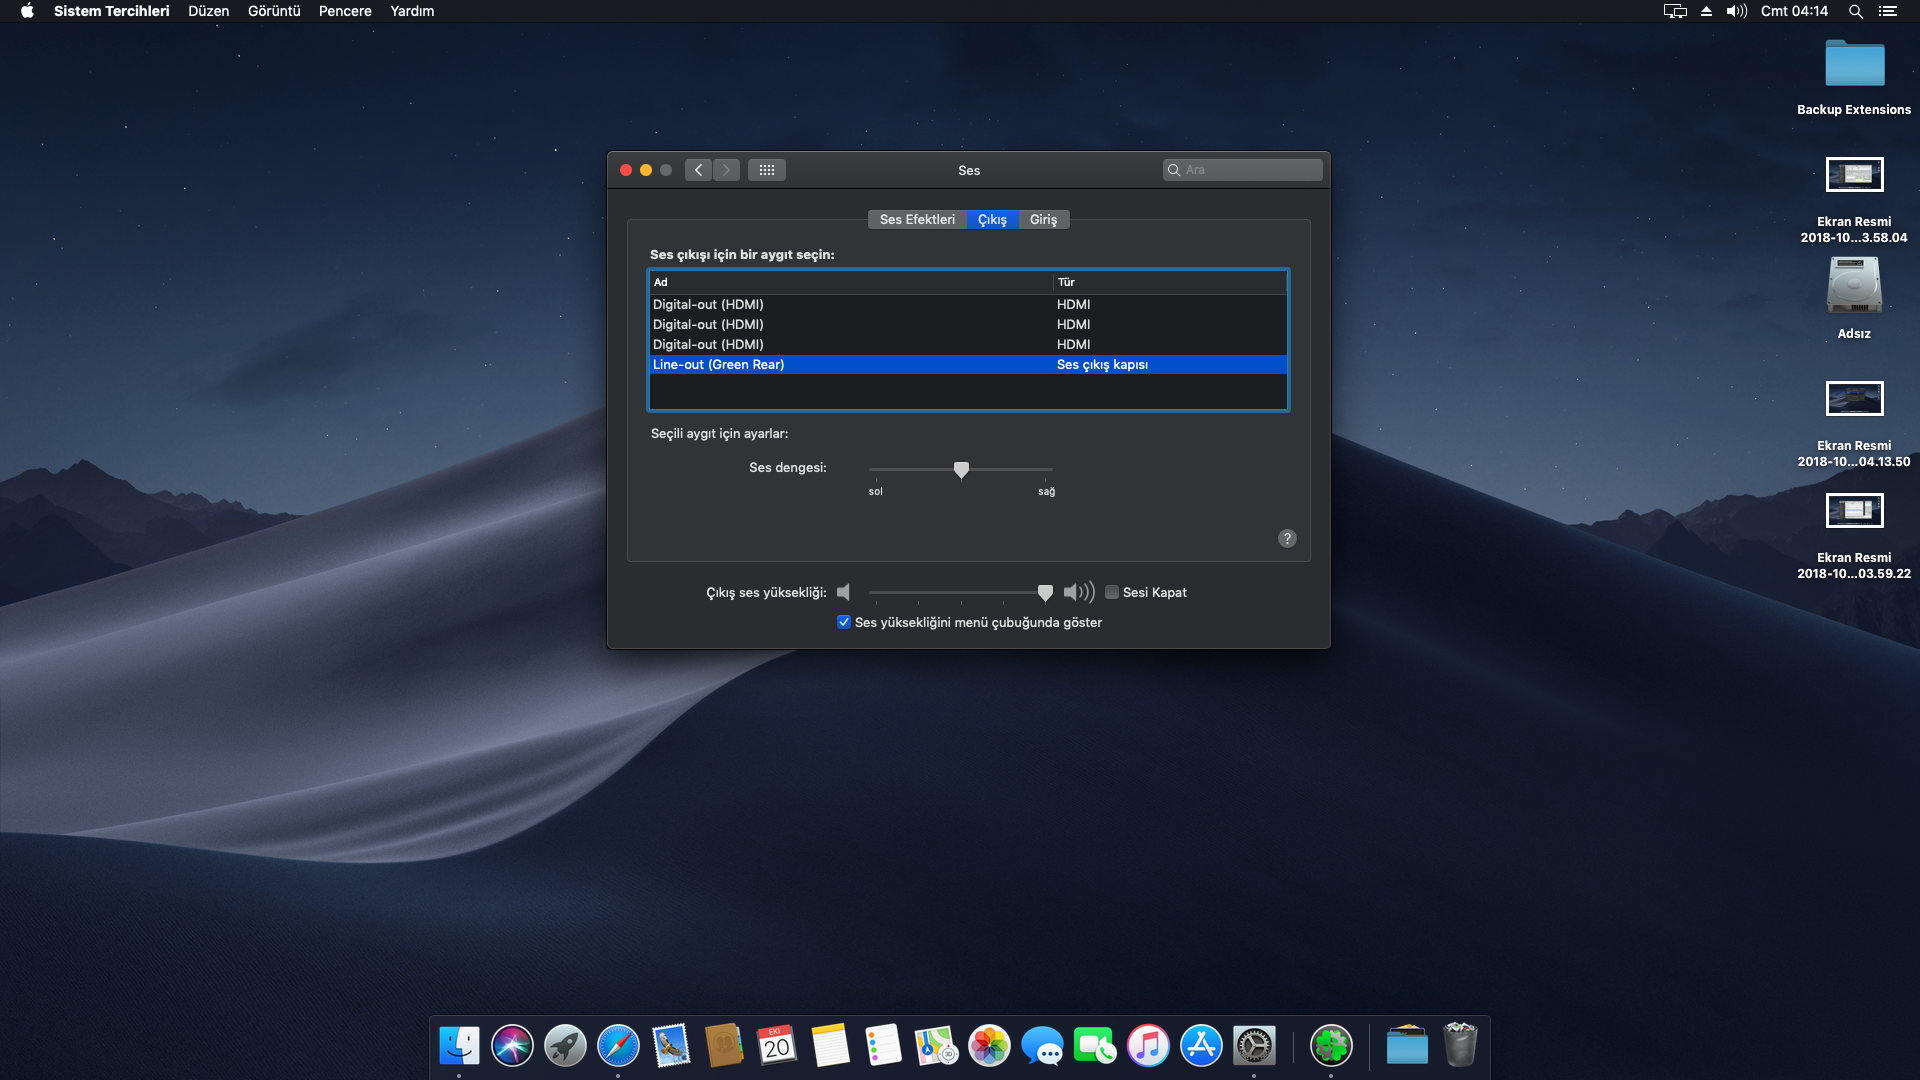Open the Spotlight search magnifier icon
Viewport: 1920px width, 1080px height.
click(x=1855, y=11)
